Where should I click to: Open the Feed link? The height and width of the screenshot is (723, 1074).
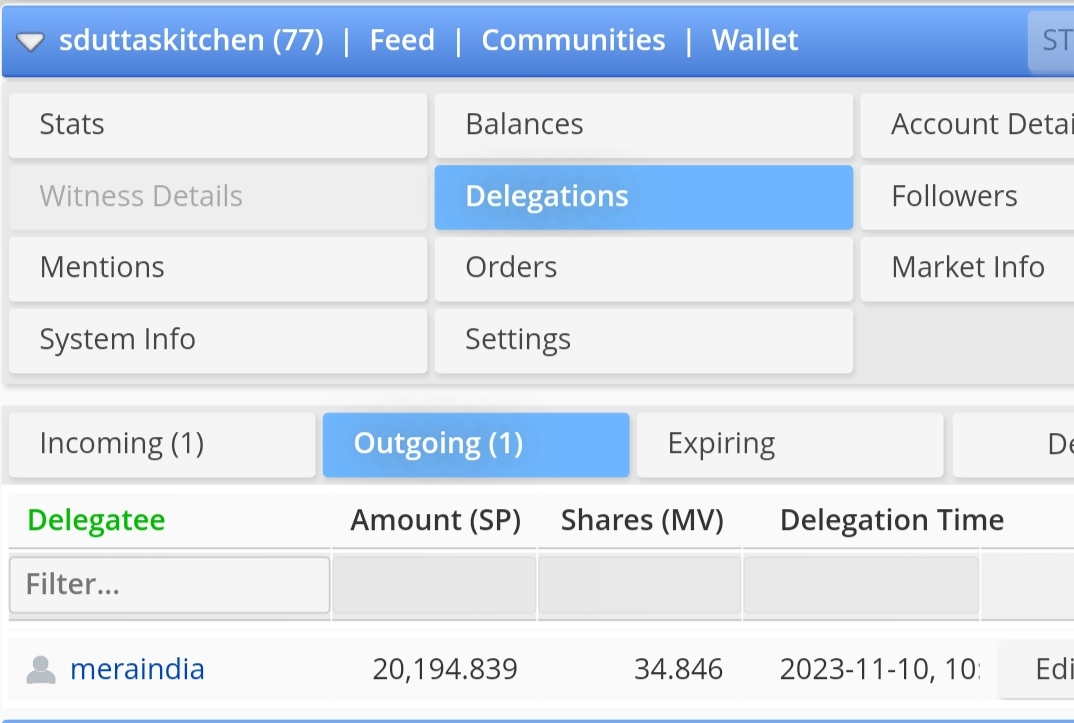[402, 40]
